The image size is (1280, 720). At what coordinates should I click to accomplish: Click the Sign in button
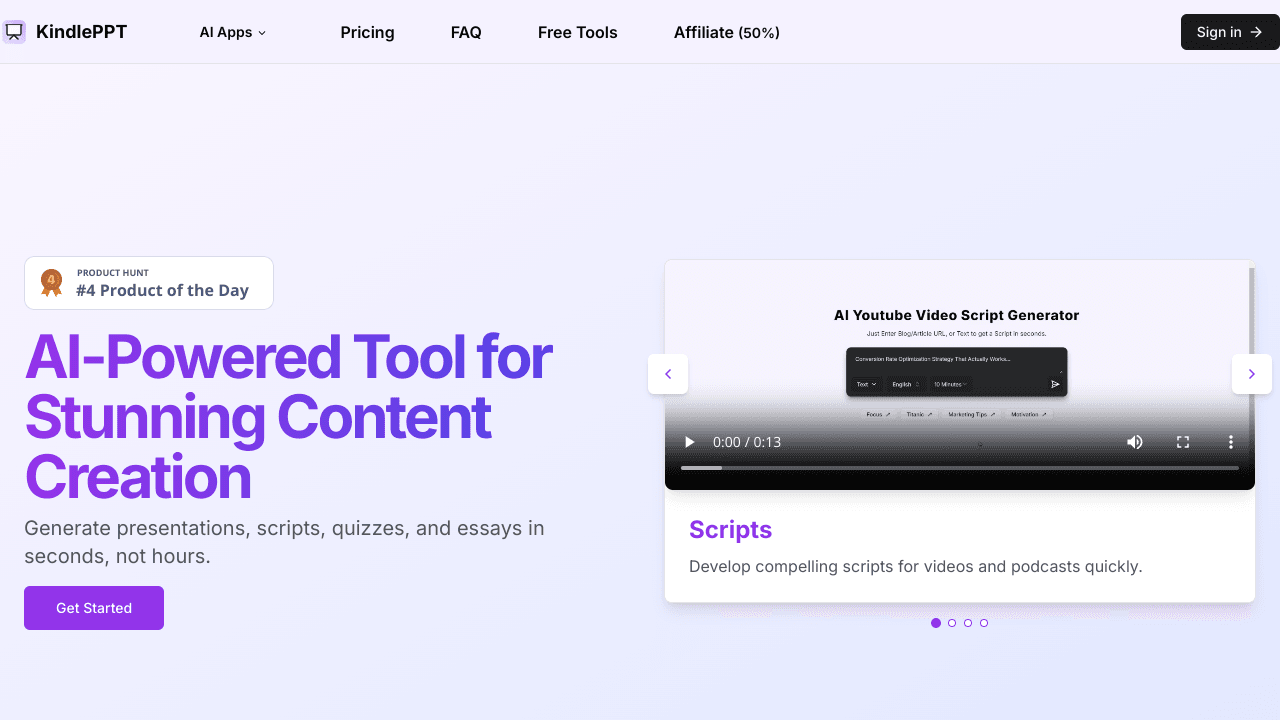[x=1229, y=32]
